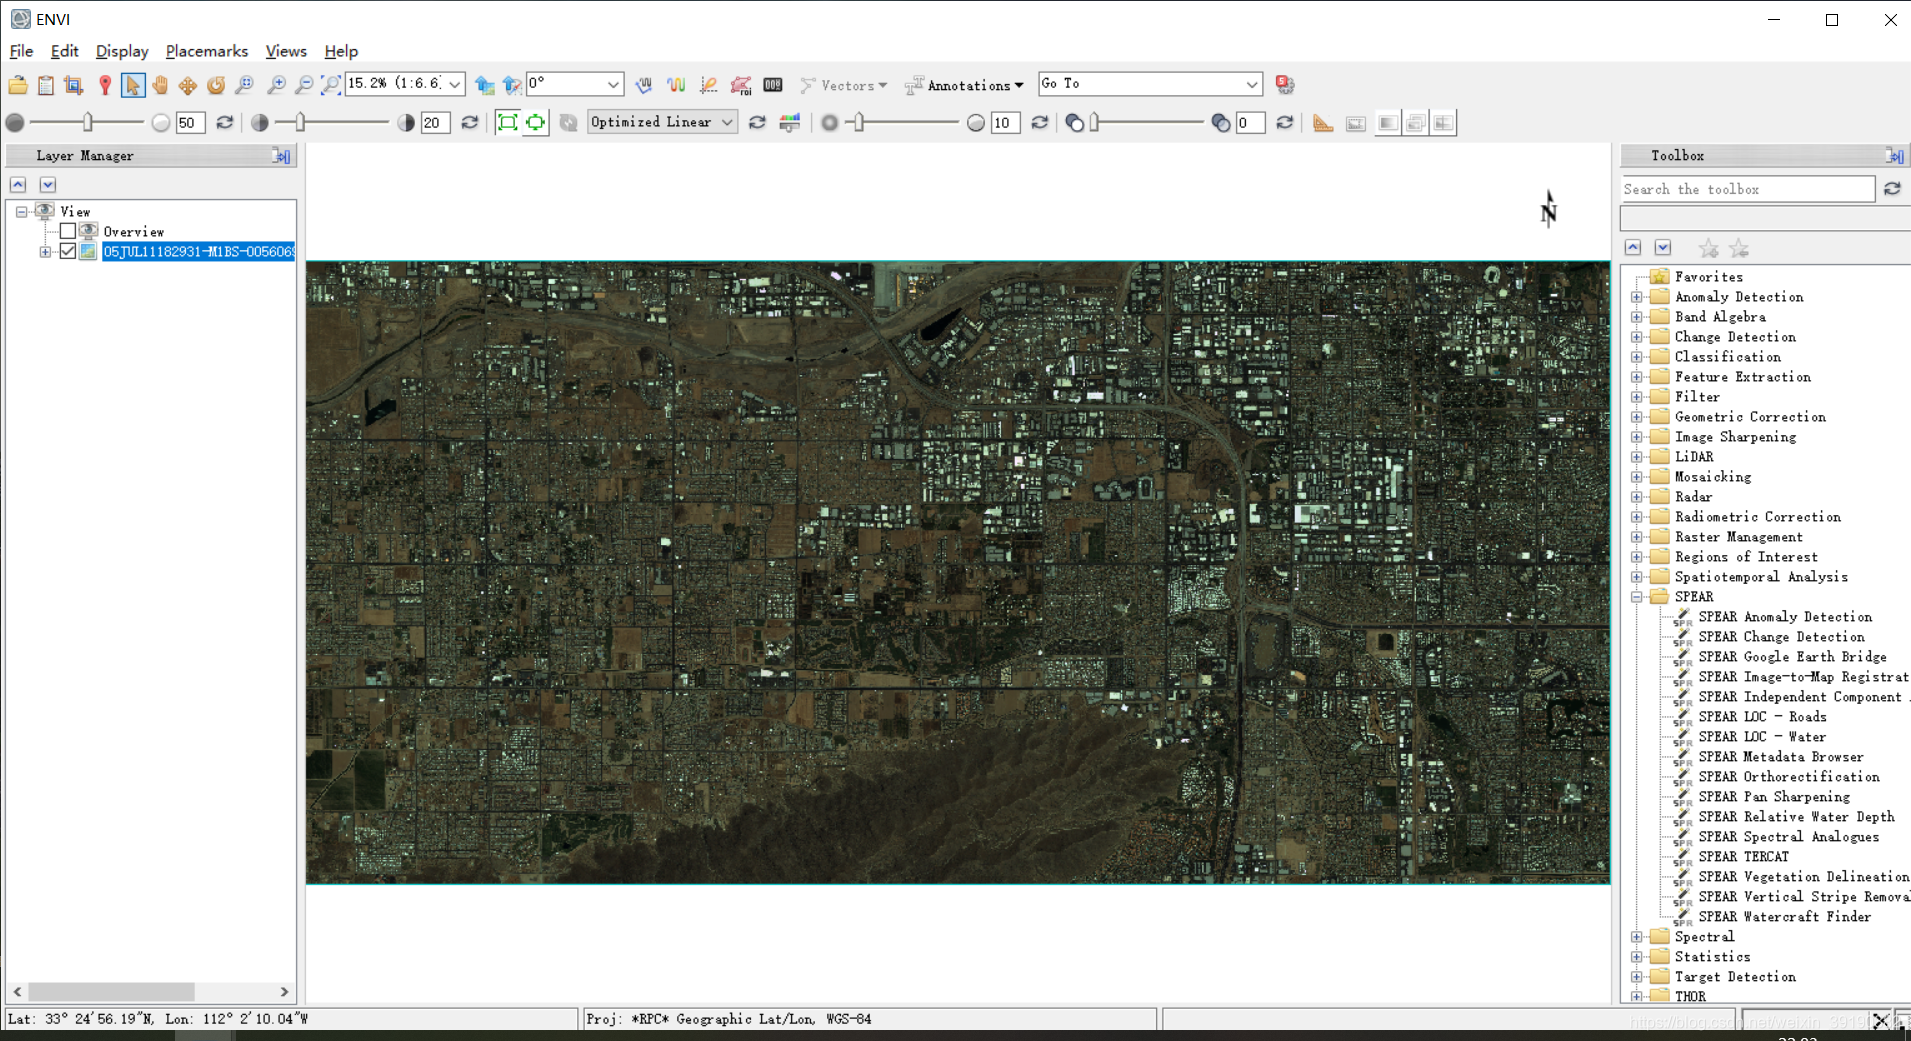Open the Mensuration ruler tool
This screenshot has height=1041, width=1911.
(x=1323, y=123)
